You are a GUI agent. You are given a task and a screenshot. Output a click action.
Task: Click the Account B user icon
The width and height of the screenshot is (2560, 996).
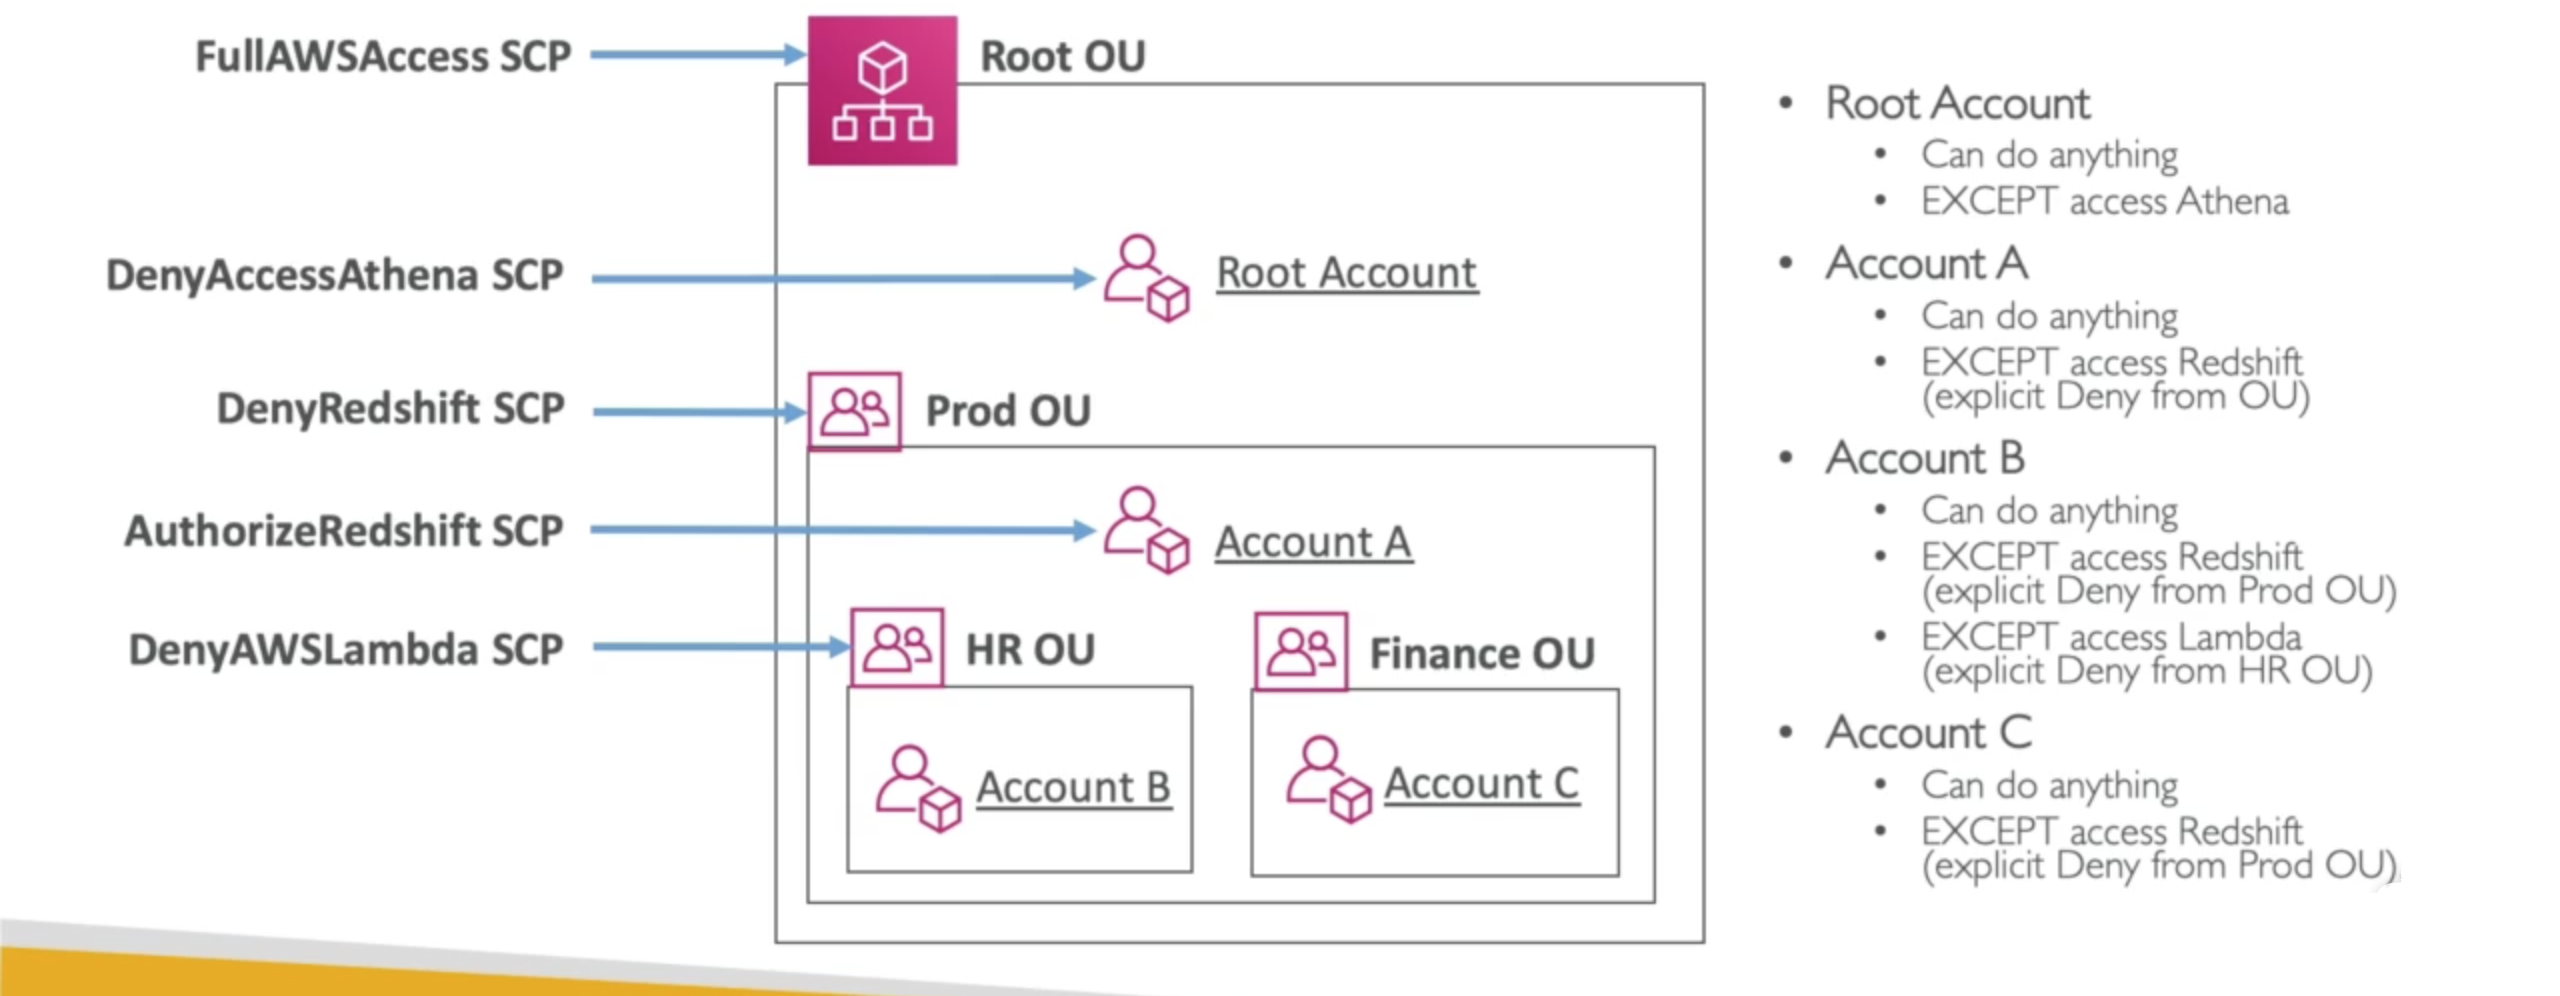pos(918,788)
